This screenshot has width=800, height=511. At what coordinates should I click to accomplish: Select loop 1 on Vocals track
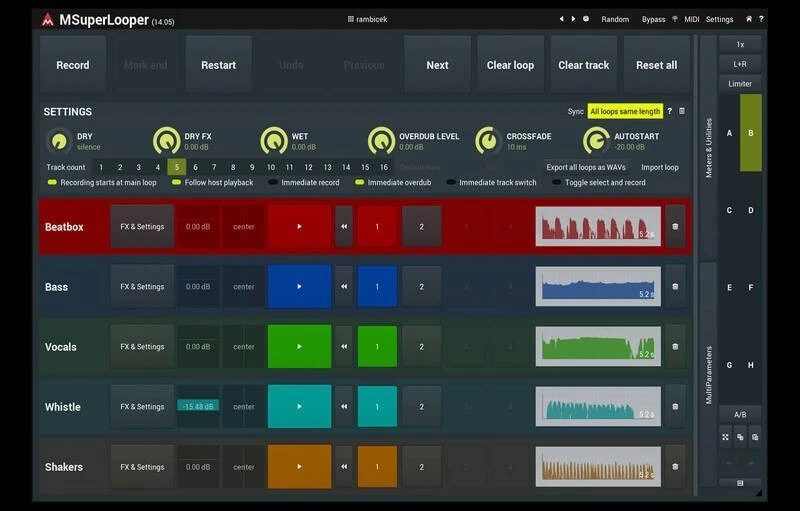coord(377,347)
